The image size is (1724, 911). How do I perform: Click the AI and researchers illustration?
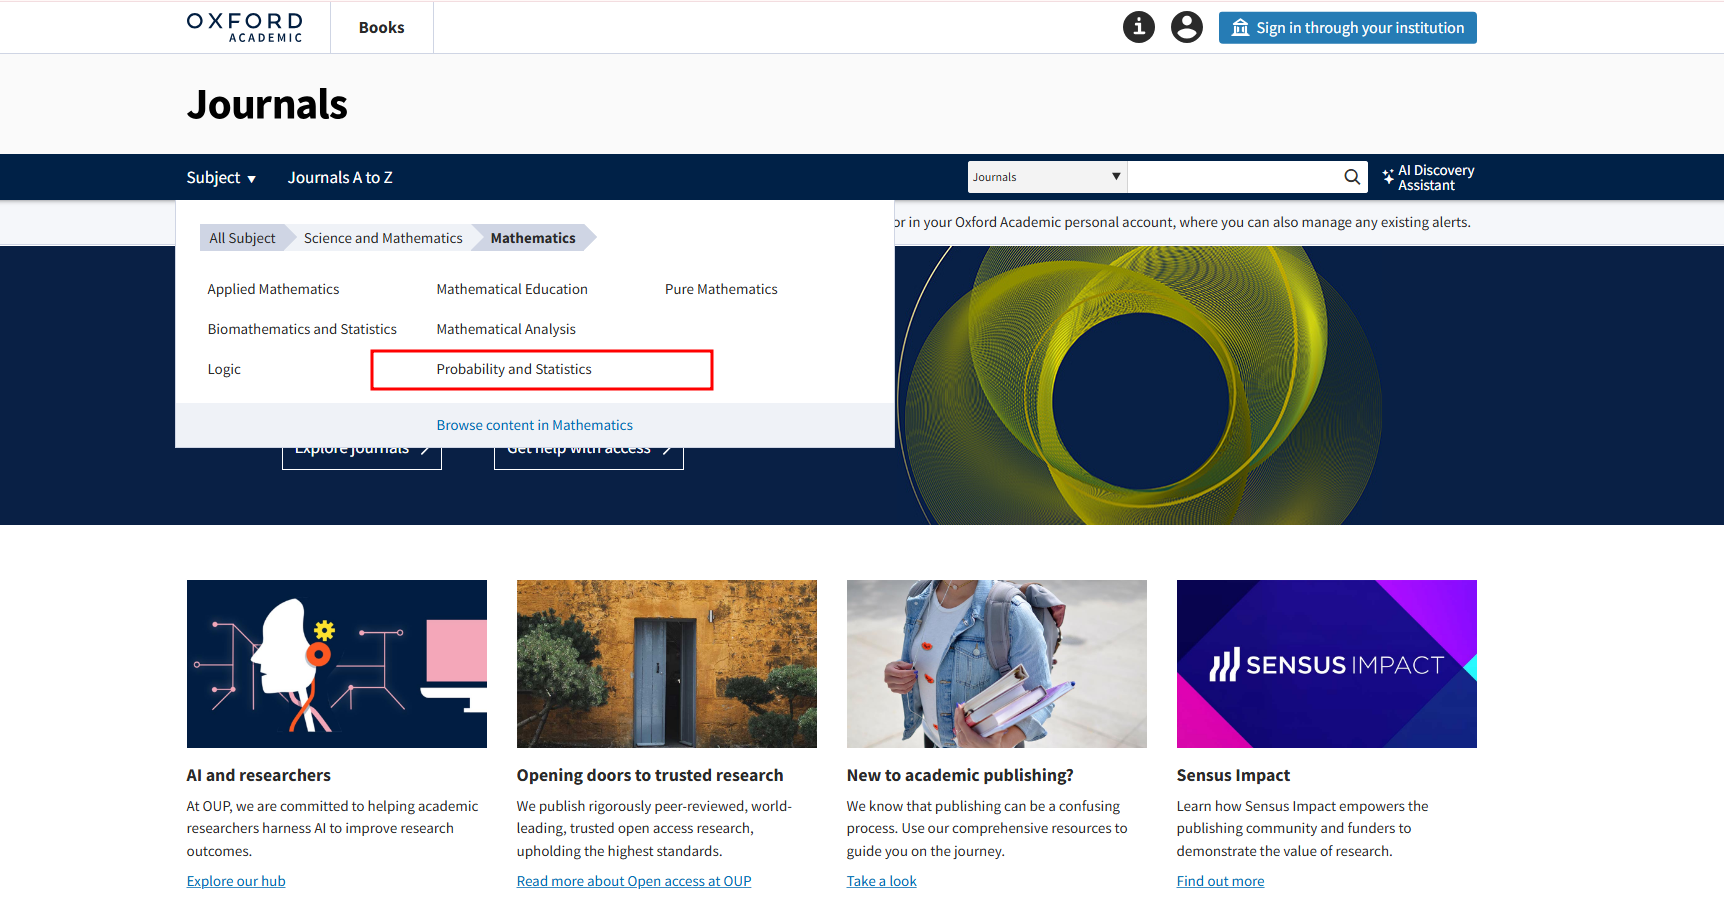point(336,664)
